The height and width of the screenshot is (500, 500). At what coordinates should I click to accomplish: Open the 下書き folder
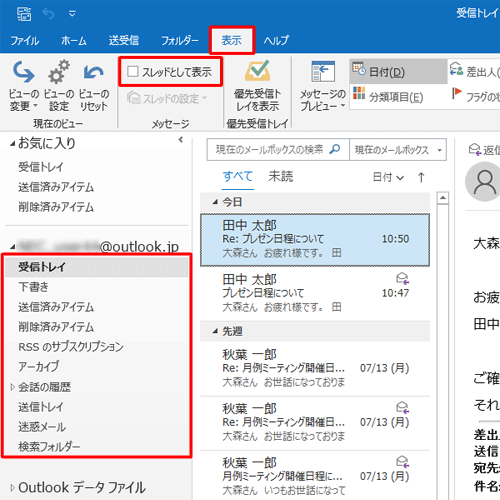[x=33, y=287]
